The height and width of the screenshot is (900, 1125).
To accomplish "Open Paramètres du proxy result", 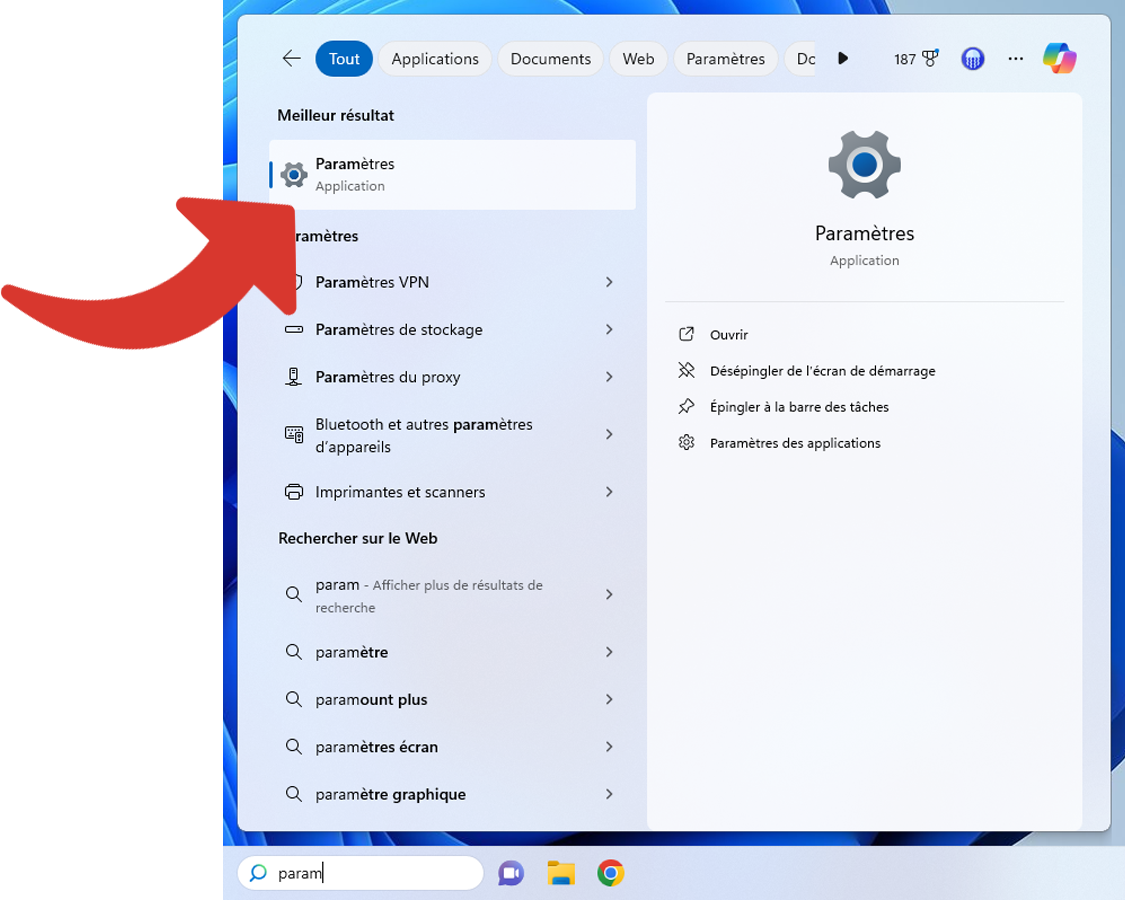I will click(452, 377).
